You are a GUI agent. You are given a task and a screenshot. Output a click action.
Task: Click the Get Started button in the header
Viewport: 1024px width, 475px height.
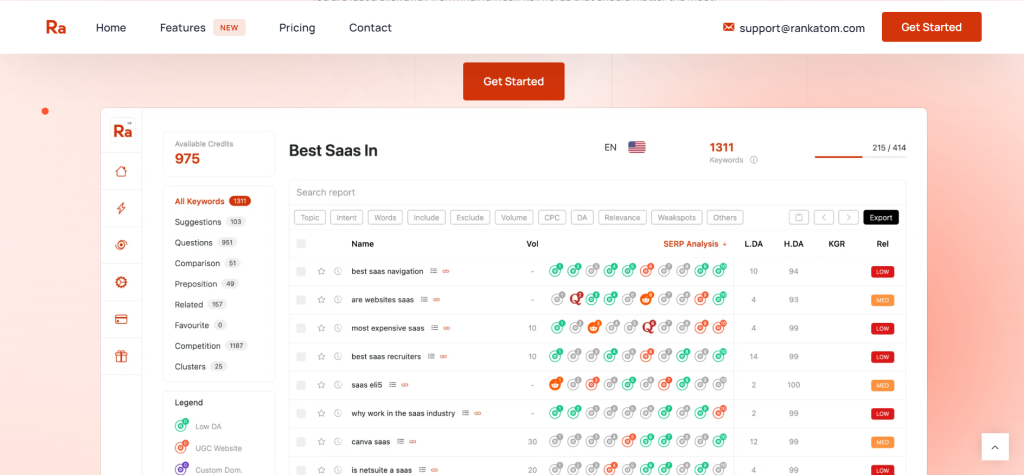click(x=931, y=27)
